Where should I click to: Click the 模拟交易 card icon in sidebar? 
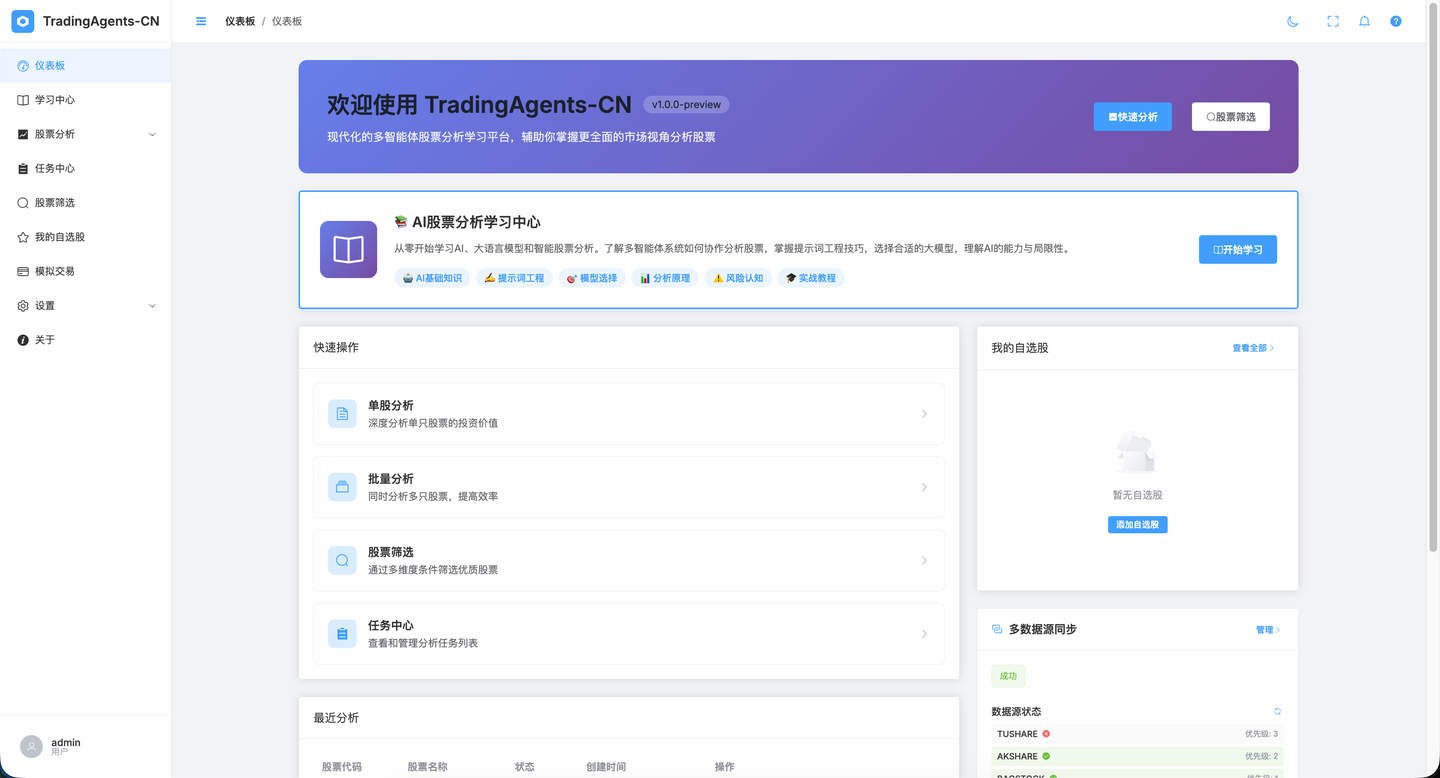tap(23, 271)
